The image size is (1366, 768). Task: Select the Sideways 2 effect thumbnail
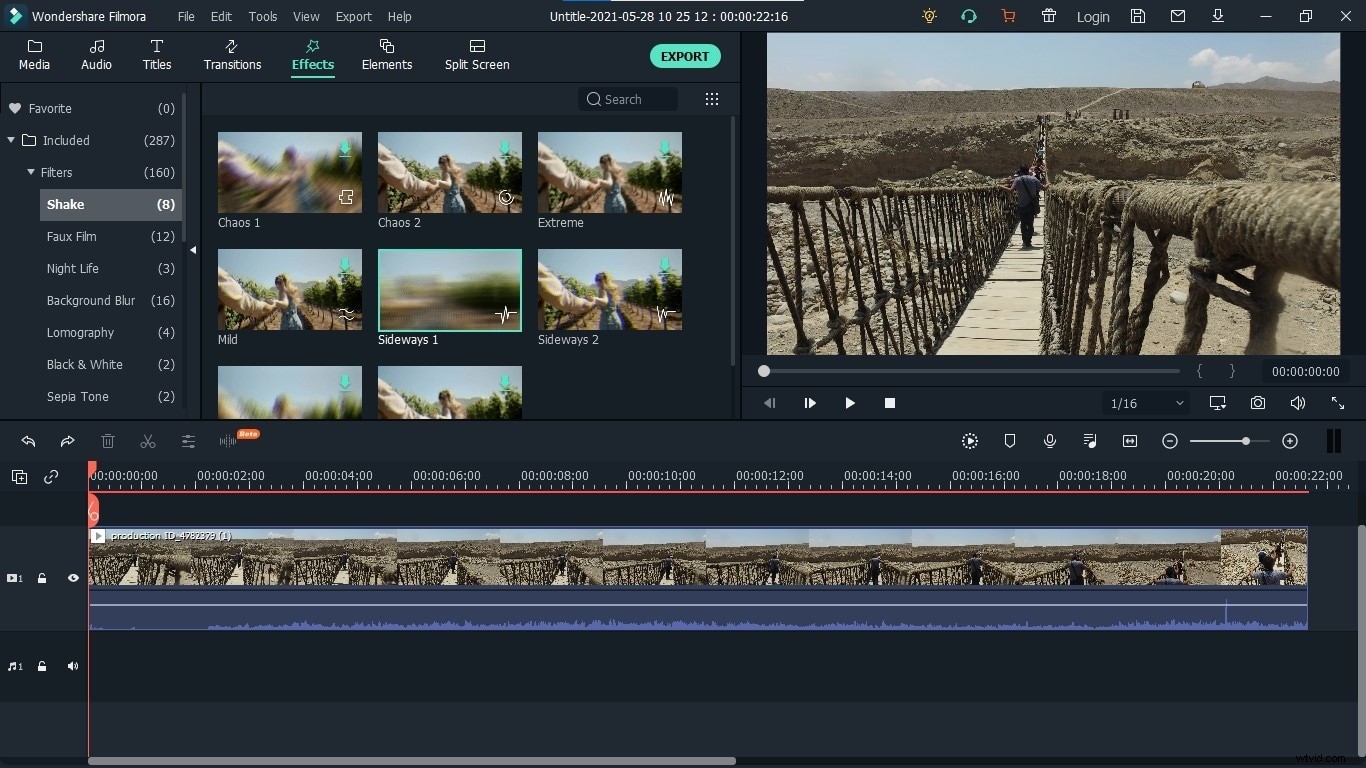(x=609, y=290)
